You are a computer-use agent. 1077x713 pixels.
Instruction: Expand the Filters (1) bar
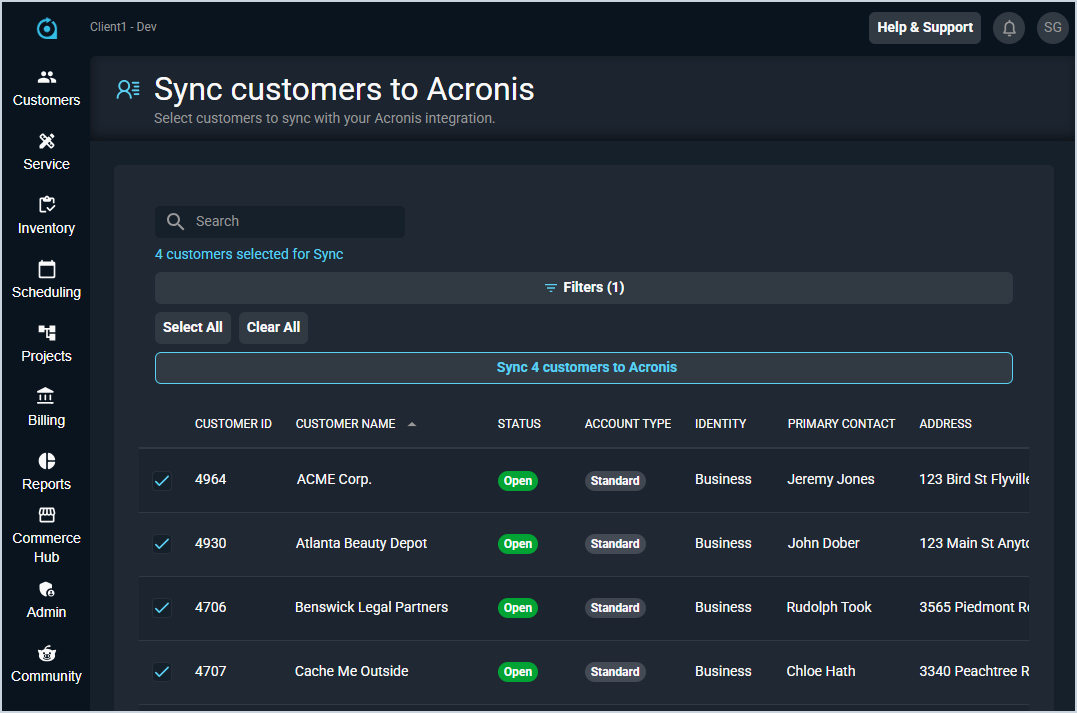[x=584, y=288]
